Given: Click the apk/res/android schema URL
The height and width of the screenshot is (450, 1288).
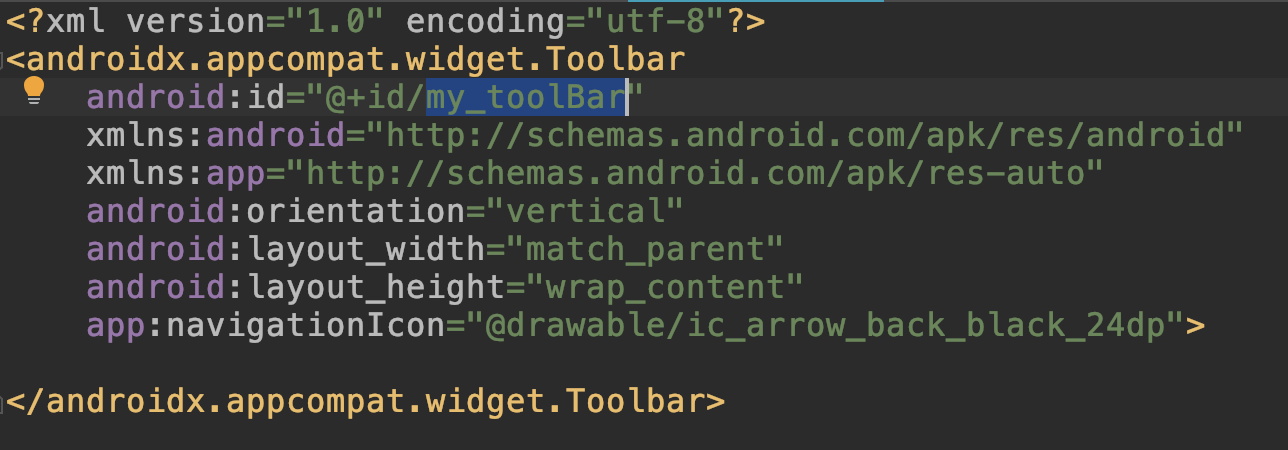Looking at the screenshot, I should point(805,135).
